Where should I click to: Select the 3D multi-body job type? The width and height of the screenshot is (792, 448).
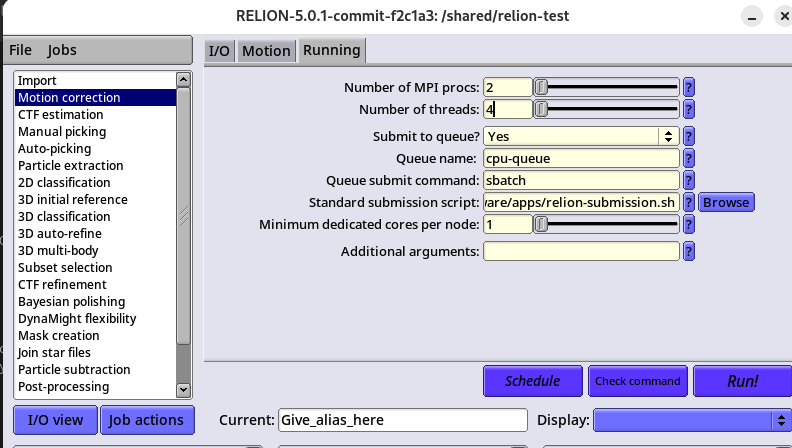point(96,251)
